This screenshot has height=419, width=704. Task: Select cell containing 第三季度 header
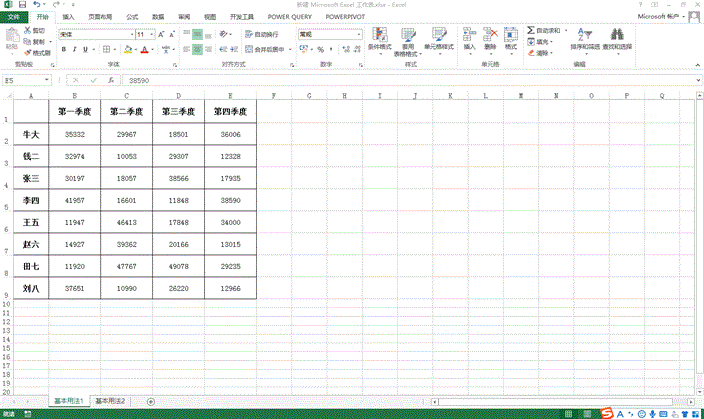[178, 111]
